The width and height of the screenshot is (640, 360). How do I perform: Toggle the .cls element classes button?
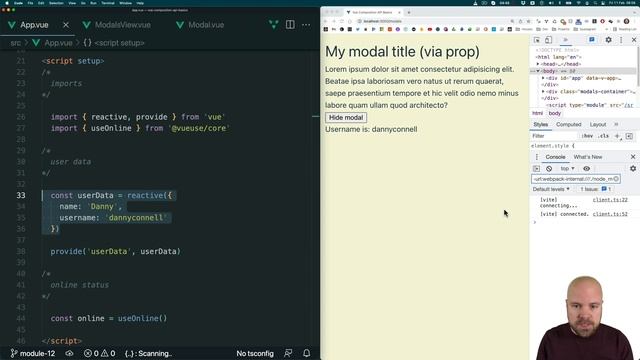tap(604, 136)
